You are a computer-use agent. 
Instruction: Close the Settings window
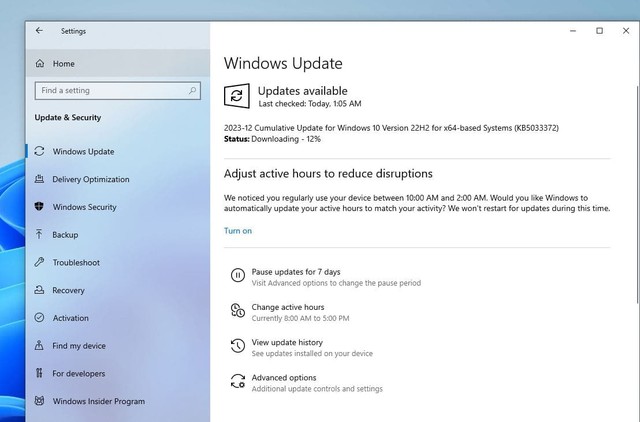(x=626, y=31)
